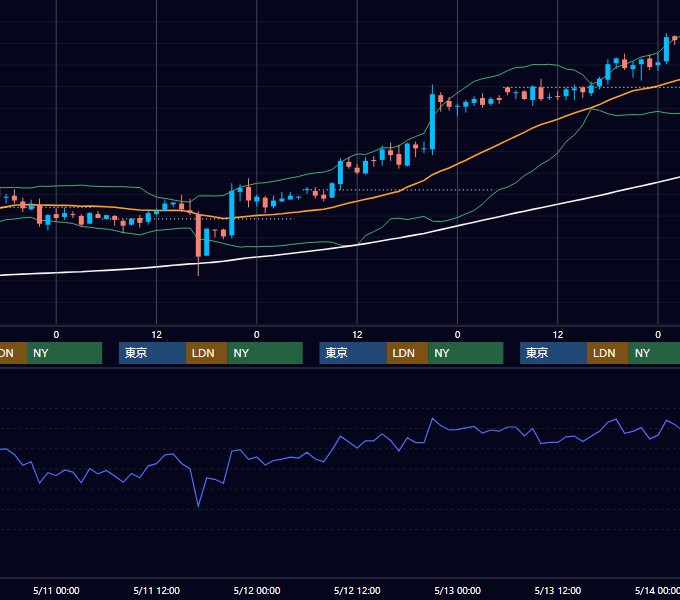The image size is (680, 600).
Task: Select the LDN session block on 5/12
Action: (407, 353)
